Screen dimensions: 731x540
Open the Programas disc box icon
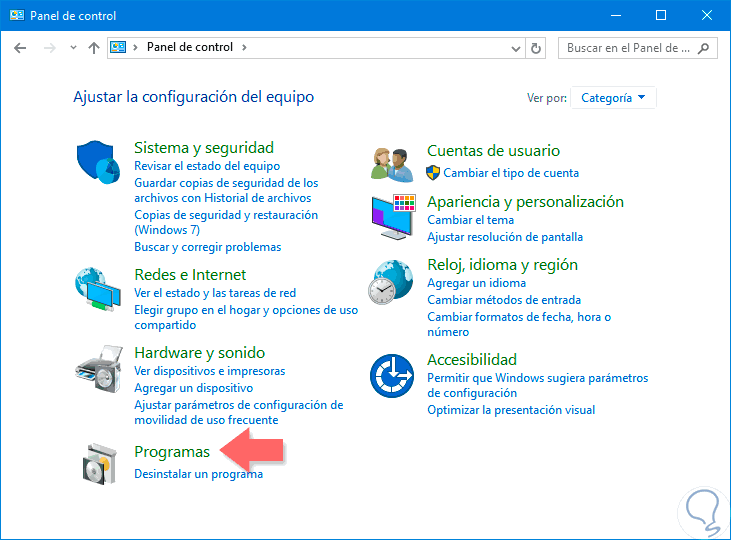pos(99,464)
